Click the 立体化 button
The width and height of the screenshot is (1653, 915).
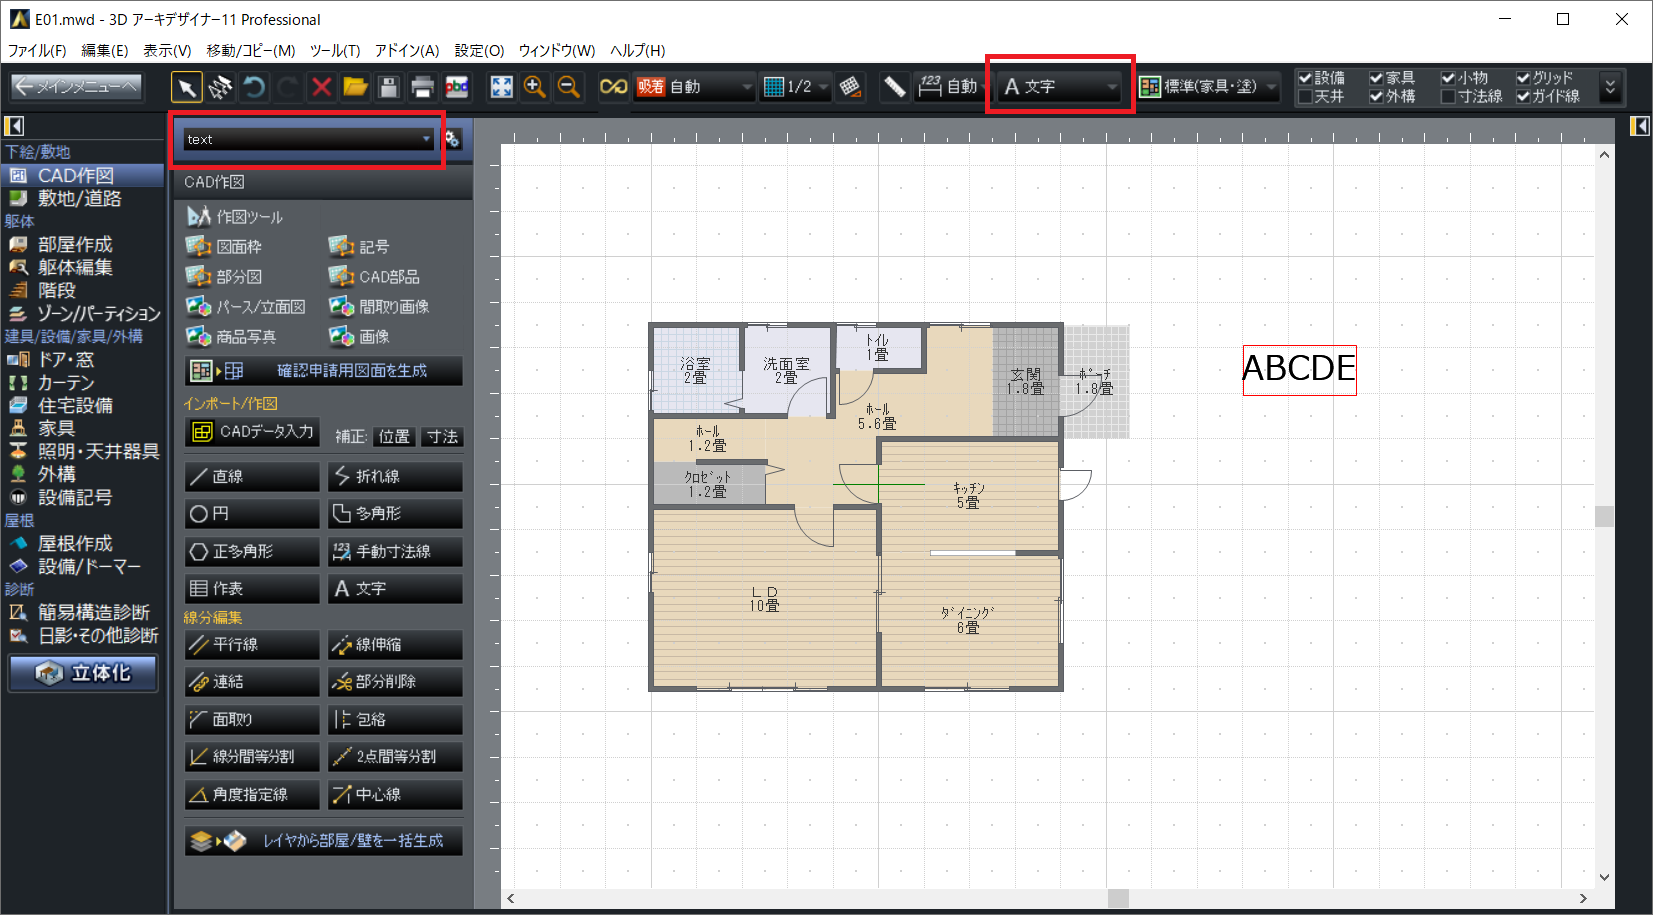pos(84,673)
